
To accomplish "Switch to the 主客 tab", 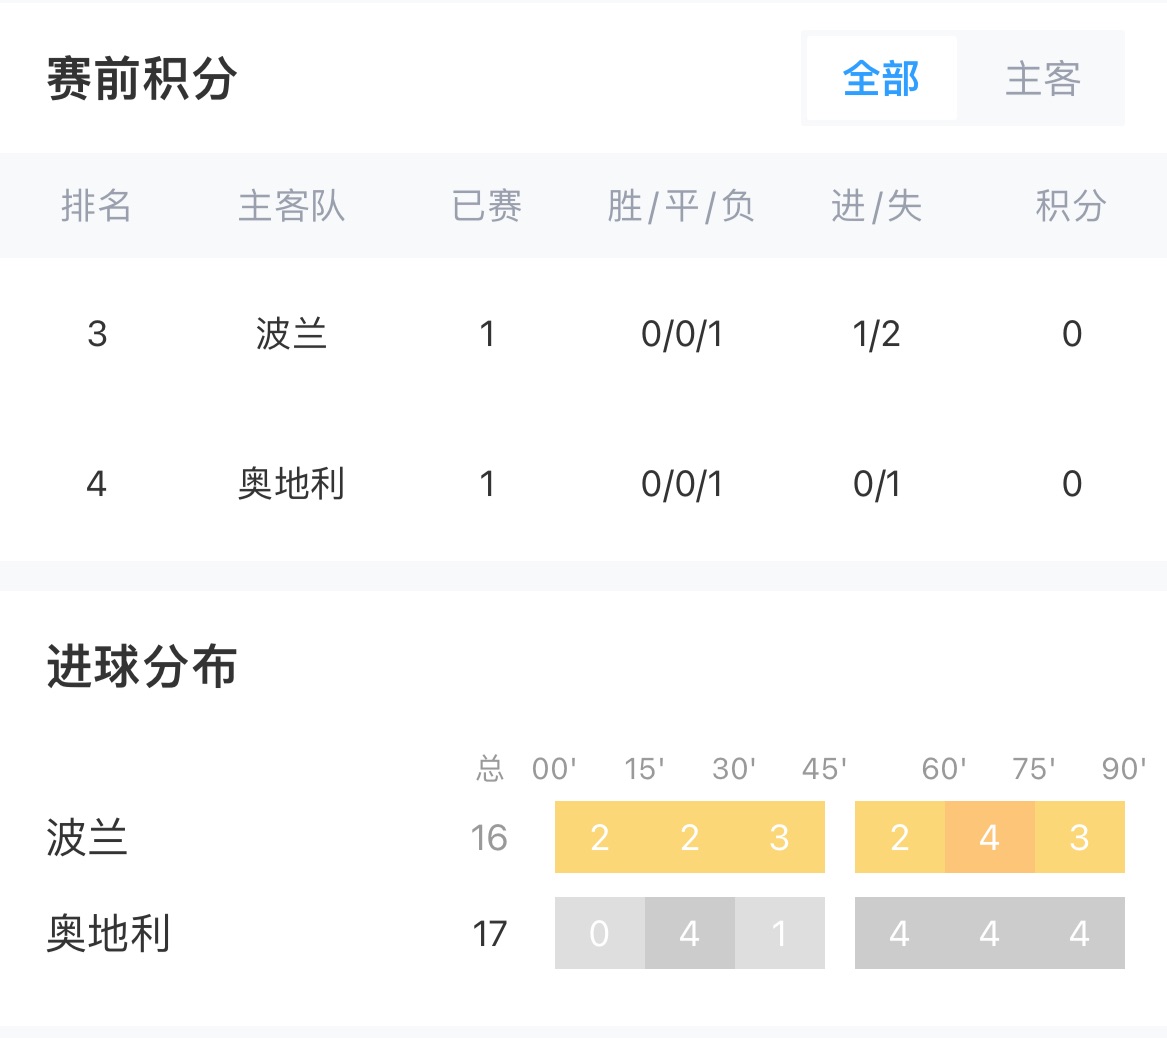I will tap(1042, 78).
